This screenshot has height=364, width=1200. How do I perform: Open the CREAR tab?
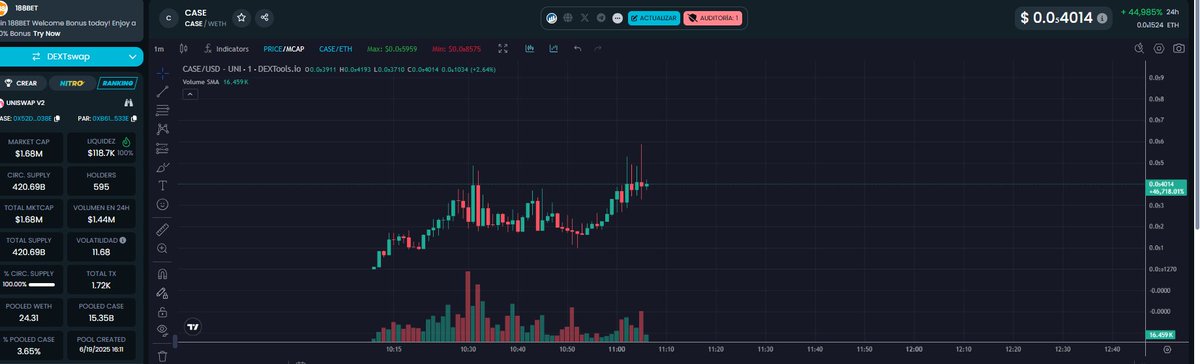[x=22, y=83]
